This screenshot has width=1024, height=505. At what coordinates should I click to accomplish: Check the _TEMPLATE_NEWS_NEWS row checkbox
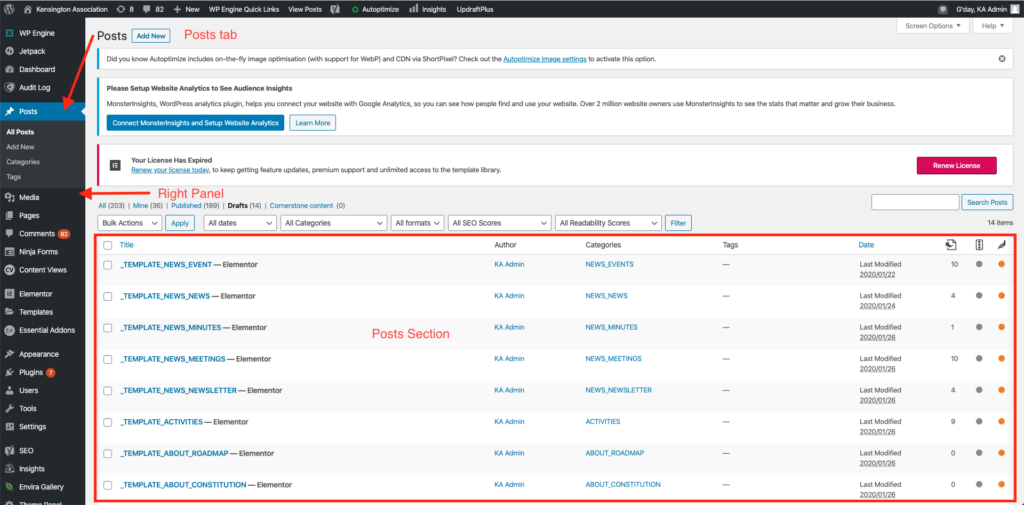point(108,296)
